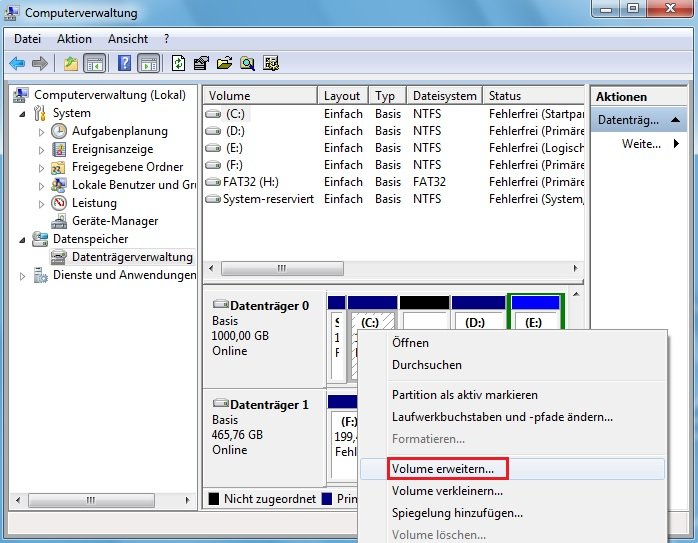This screenshot has height=543, width=698.
Task: Expand the Leistung node
Action: point(41,204)
